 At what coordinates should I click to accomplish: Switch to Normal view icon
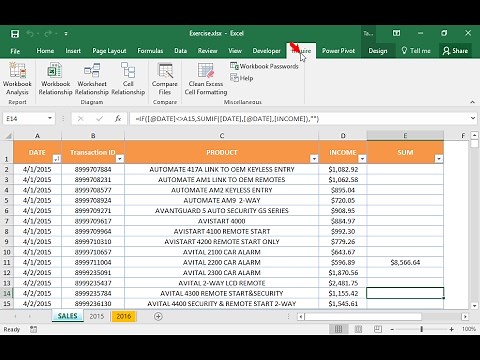coord(338,329)
